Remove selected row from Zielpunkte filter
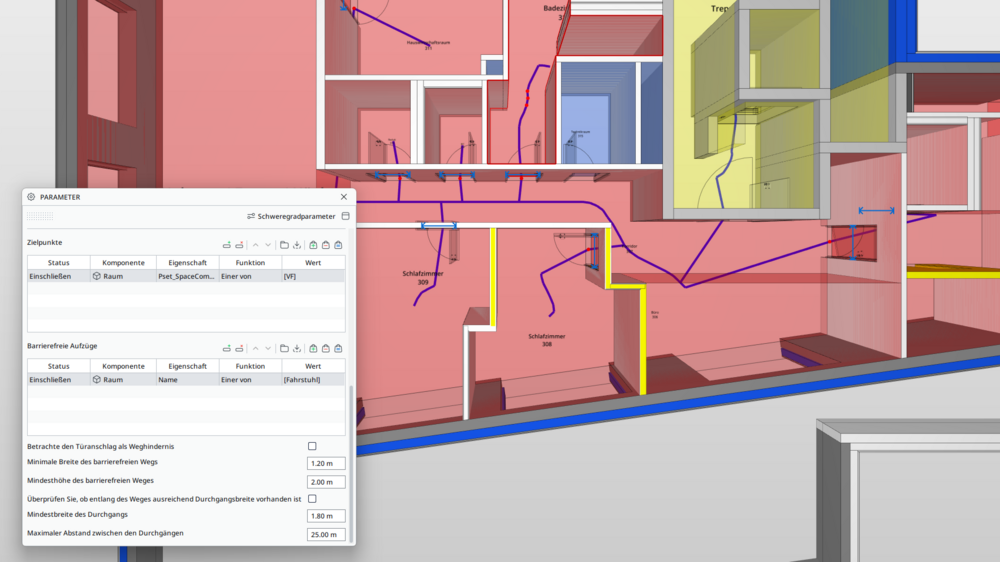This screenshot has height=562, width=1000. [x=239, y=244]
